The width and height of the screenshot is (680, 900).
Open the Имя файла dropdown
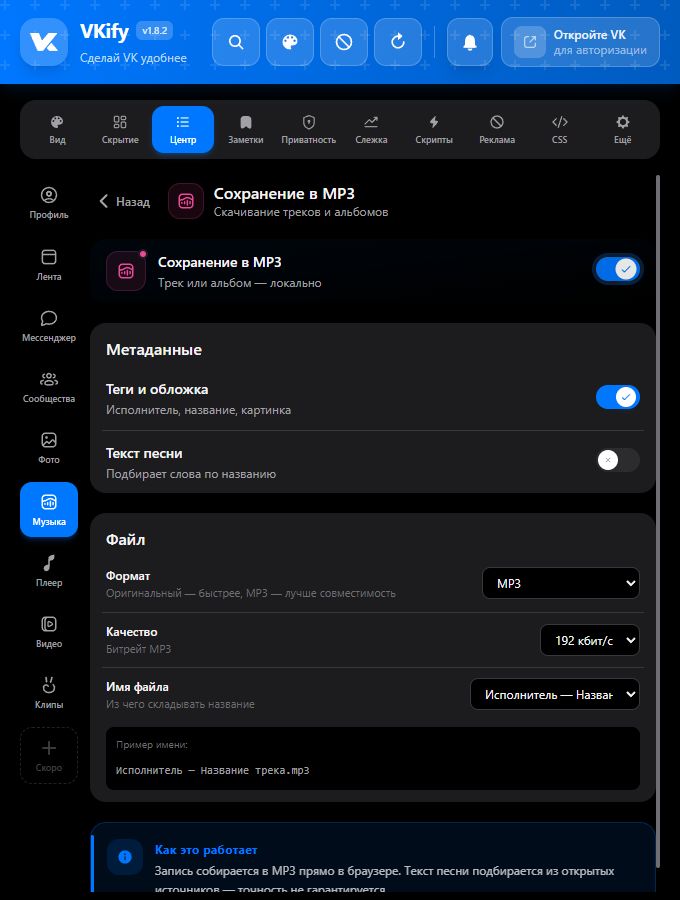(555, 694)
